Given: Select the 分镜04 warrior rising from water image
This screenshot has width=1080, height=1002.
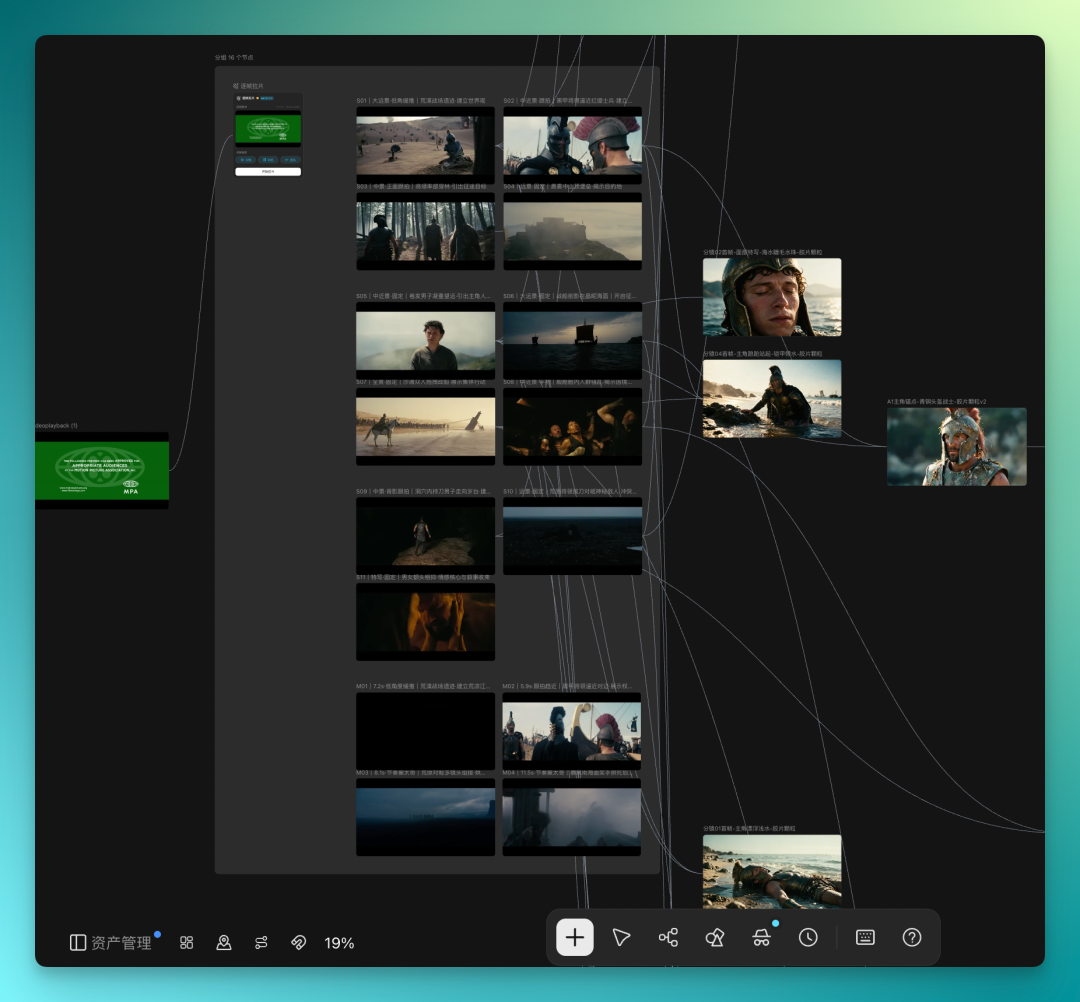Looking at the screenshot, I should [x=771, y=399].
